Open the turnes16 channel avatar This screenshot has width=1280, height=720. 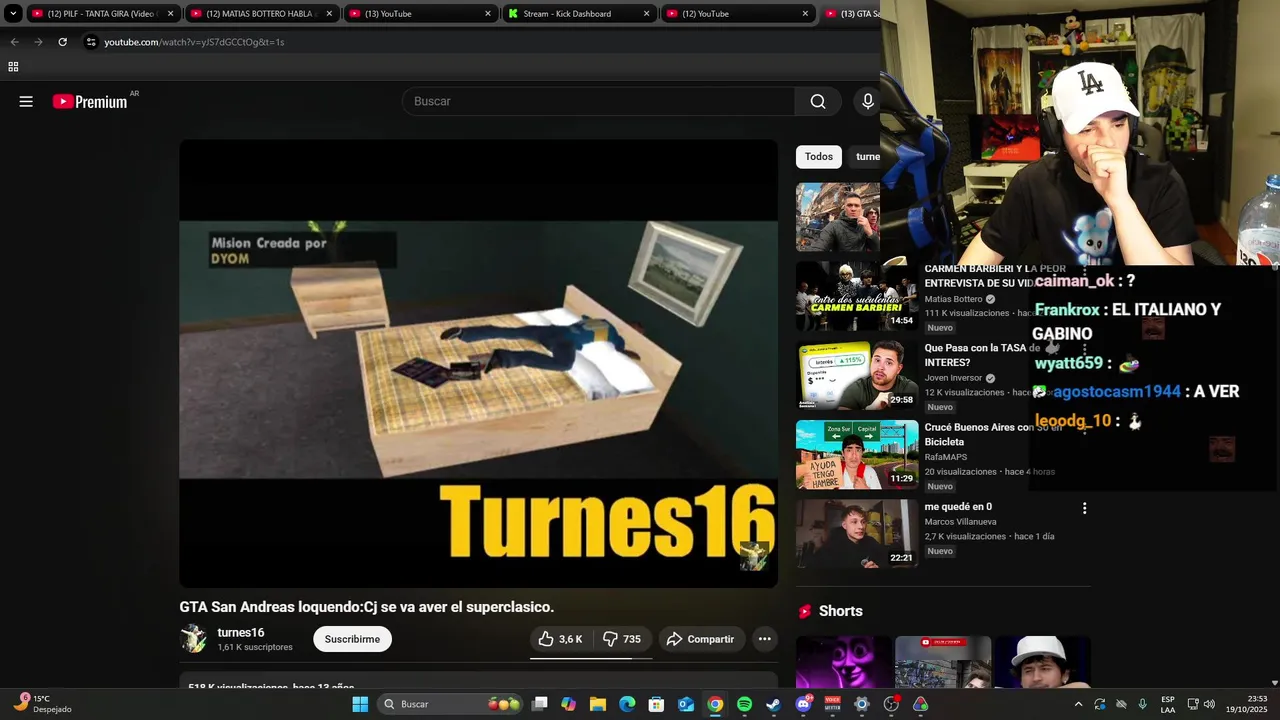[193, 639]
